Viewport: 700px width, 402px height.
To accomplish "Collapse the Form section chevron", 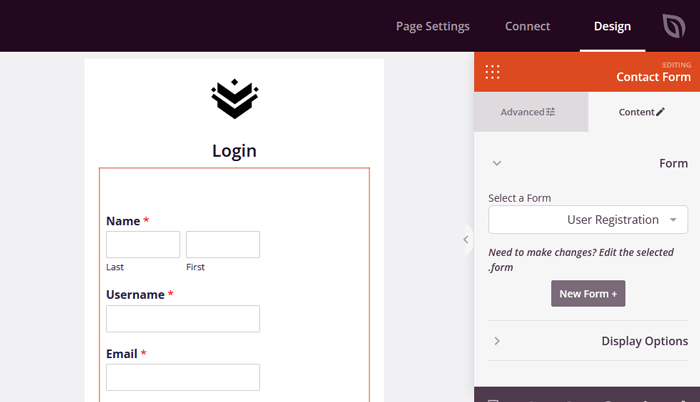I will (497, 163).
